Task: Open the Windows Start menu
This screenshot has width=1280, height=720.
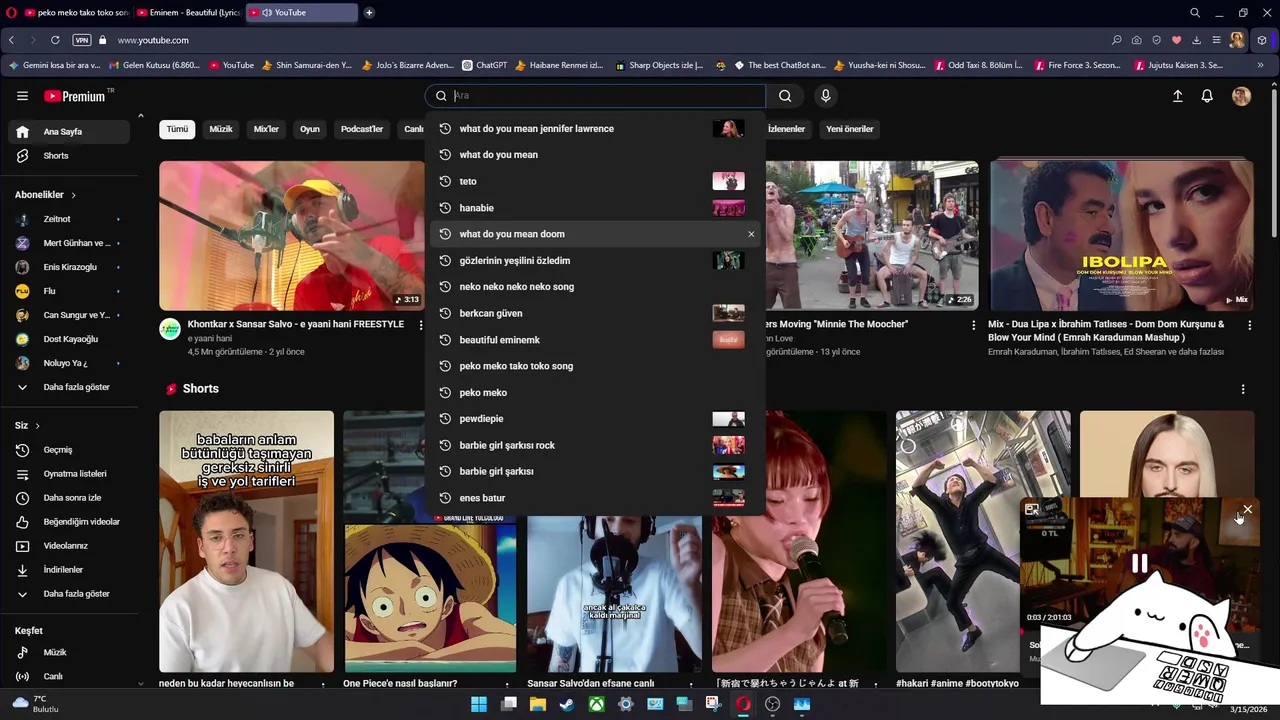Action: [479, 704]
